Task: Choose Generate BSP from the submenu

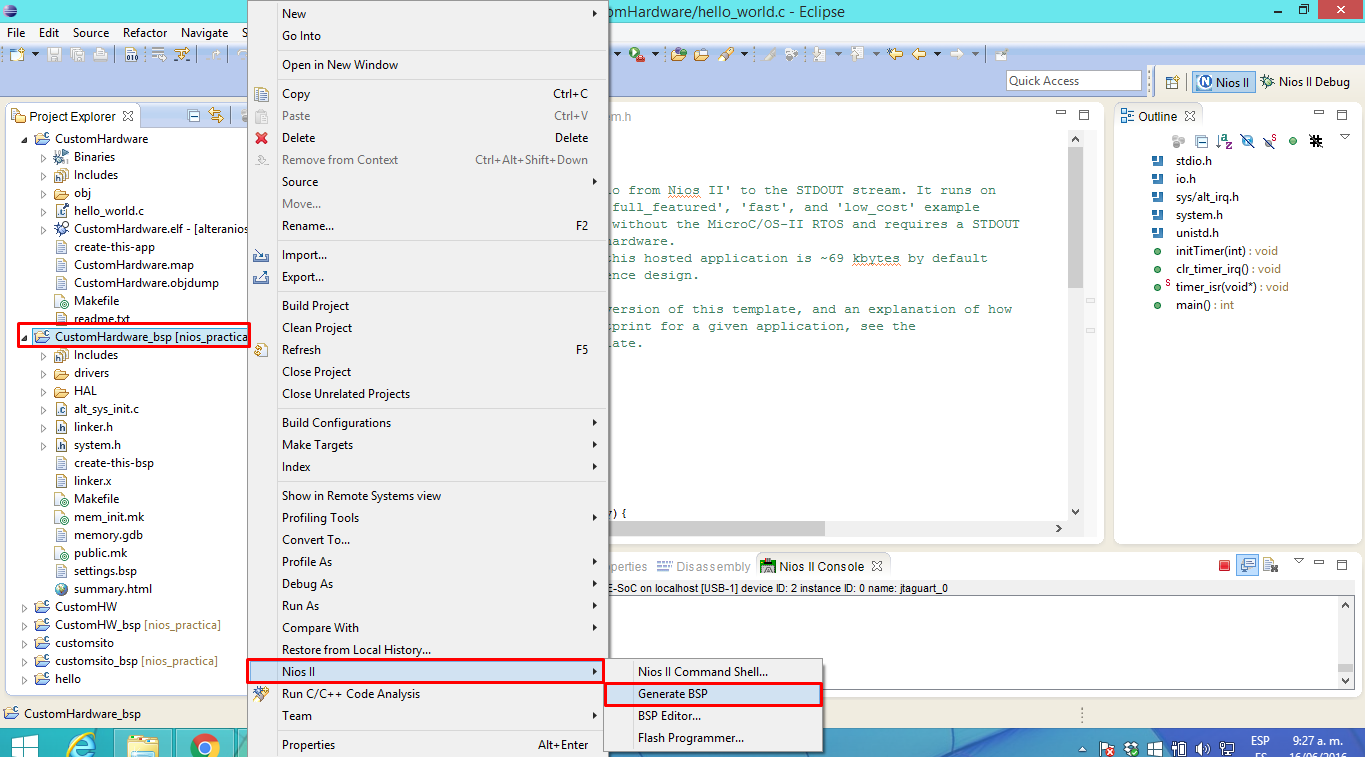Action: click(x=713, y=694)
